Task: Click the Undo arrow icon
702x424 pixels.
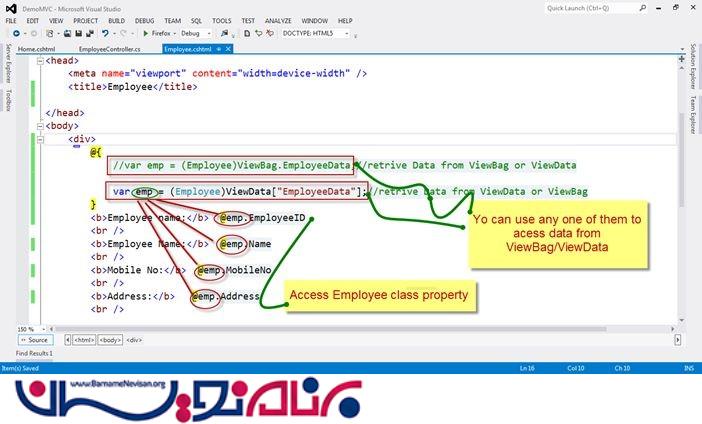Action: point(105,33)
